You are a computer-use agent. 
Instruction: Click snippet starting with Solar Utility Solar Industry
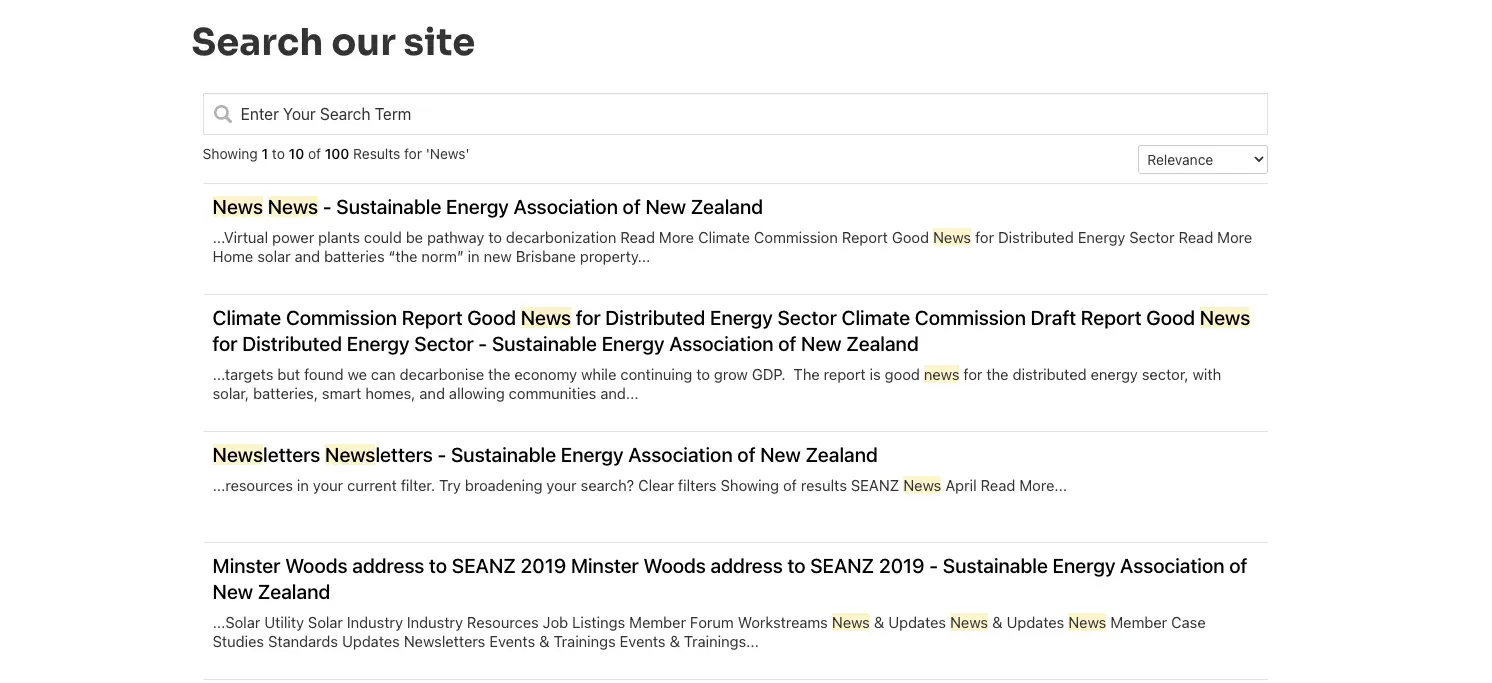point(520,623)
